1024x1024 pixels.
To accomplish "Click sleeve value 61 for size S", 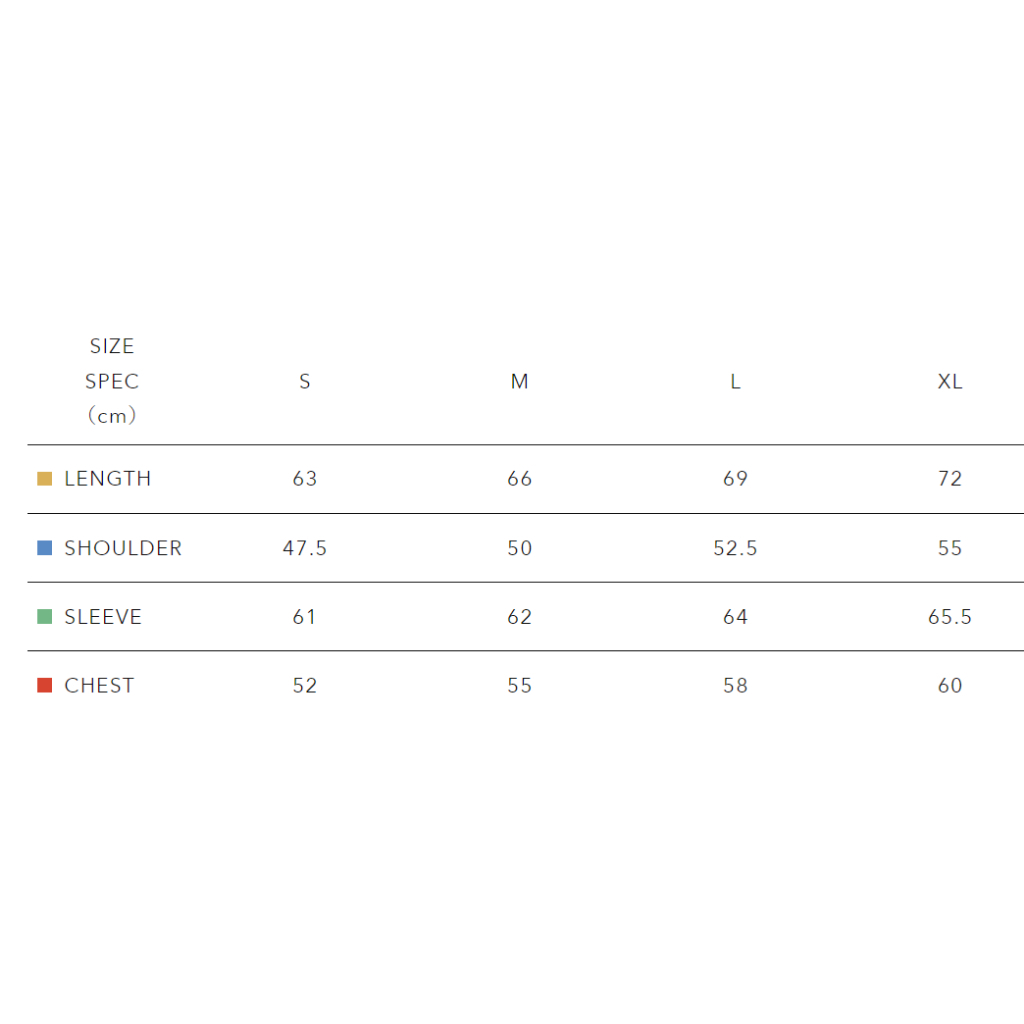I will (305, 617).
